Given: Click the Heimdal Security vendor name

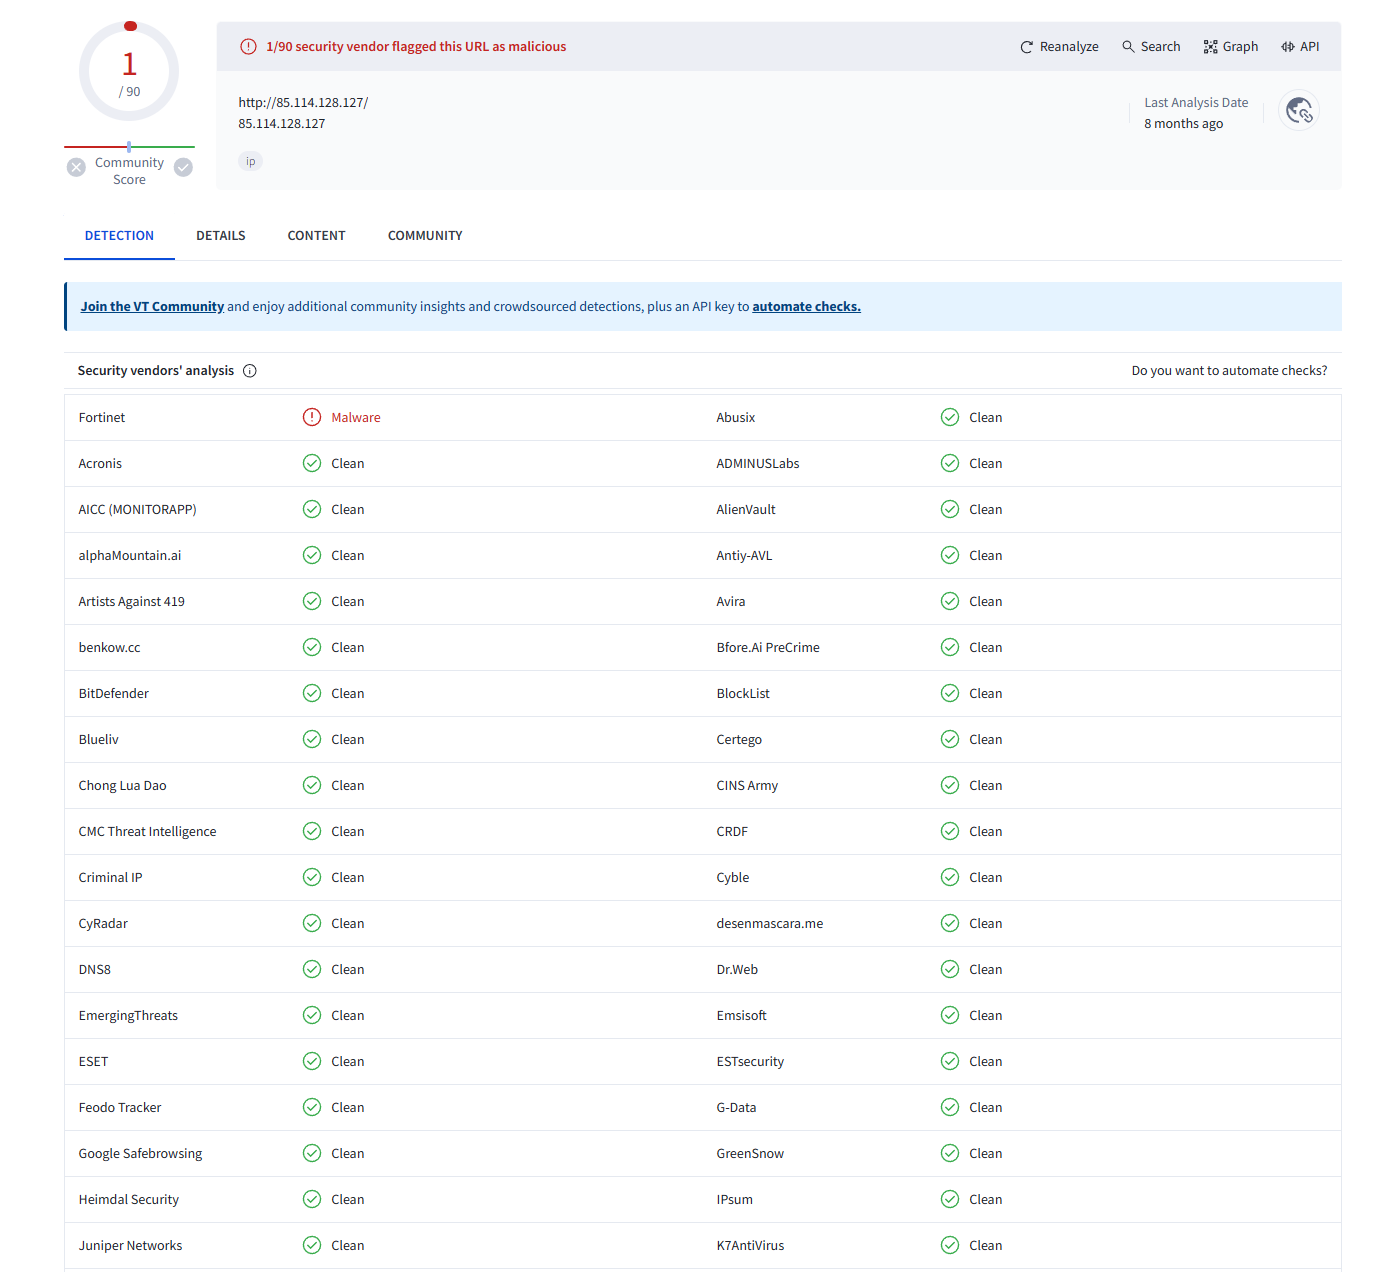Looking at the screenshot, I should (x=129, y=1200).
